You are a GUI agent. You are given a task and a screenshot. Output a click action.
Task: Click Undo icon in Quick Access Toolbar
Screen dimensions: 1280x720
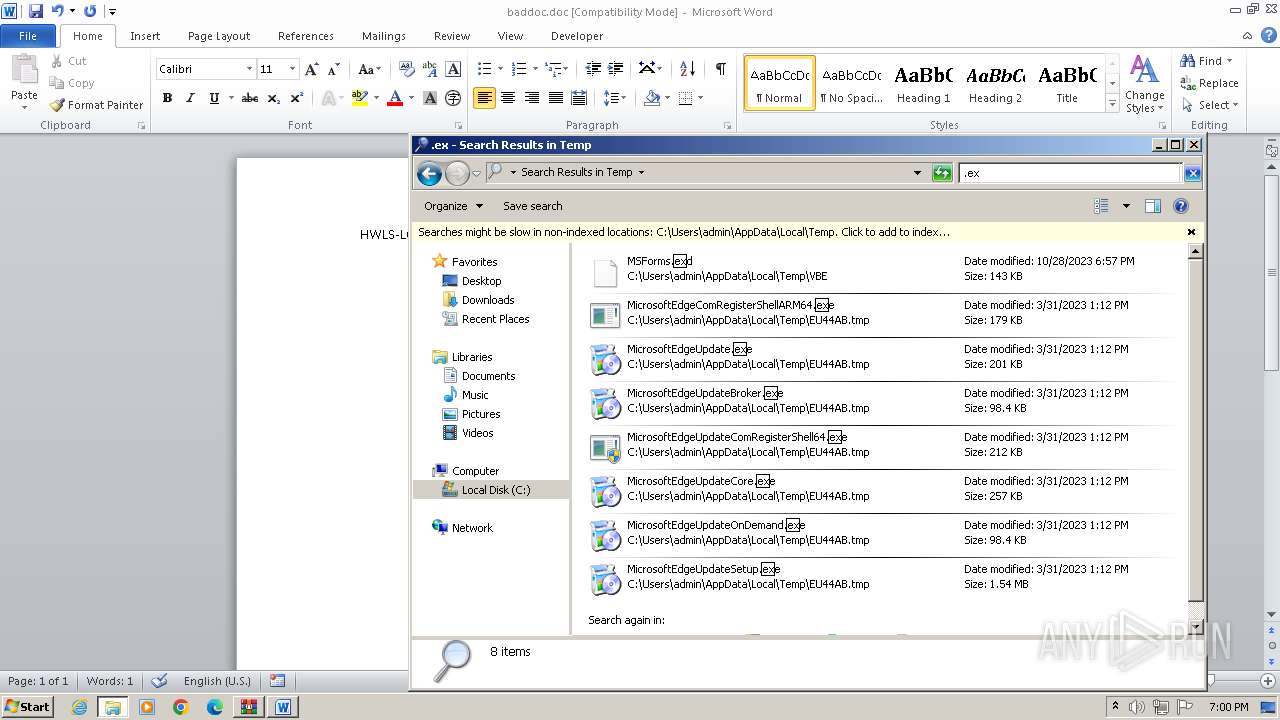tap(57, 11)
